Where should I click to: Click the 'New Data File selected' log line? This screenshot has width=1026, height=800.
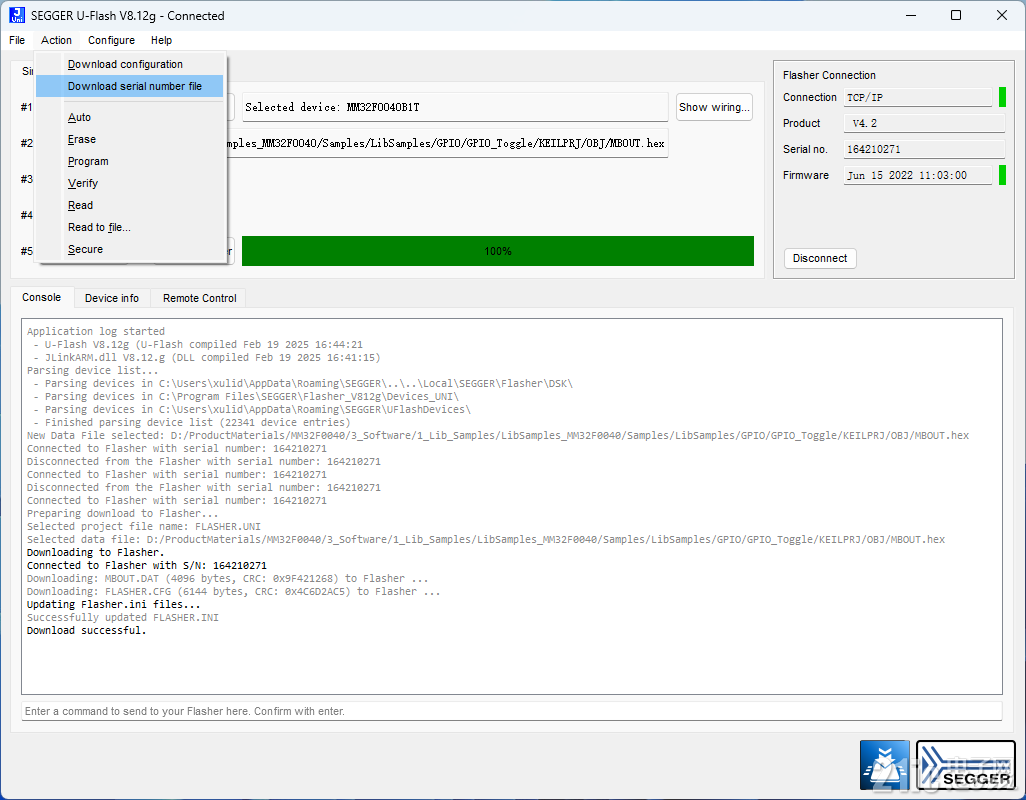[498, 435]
